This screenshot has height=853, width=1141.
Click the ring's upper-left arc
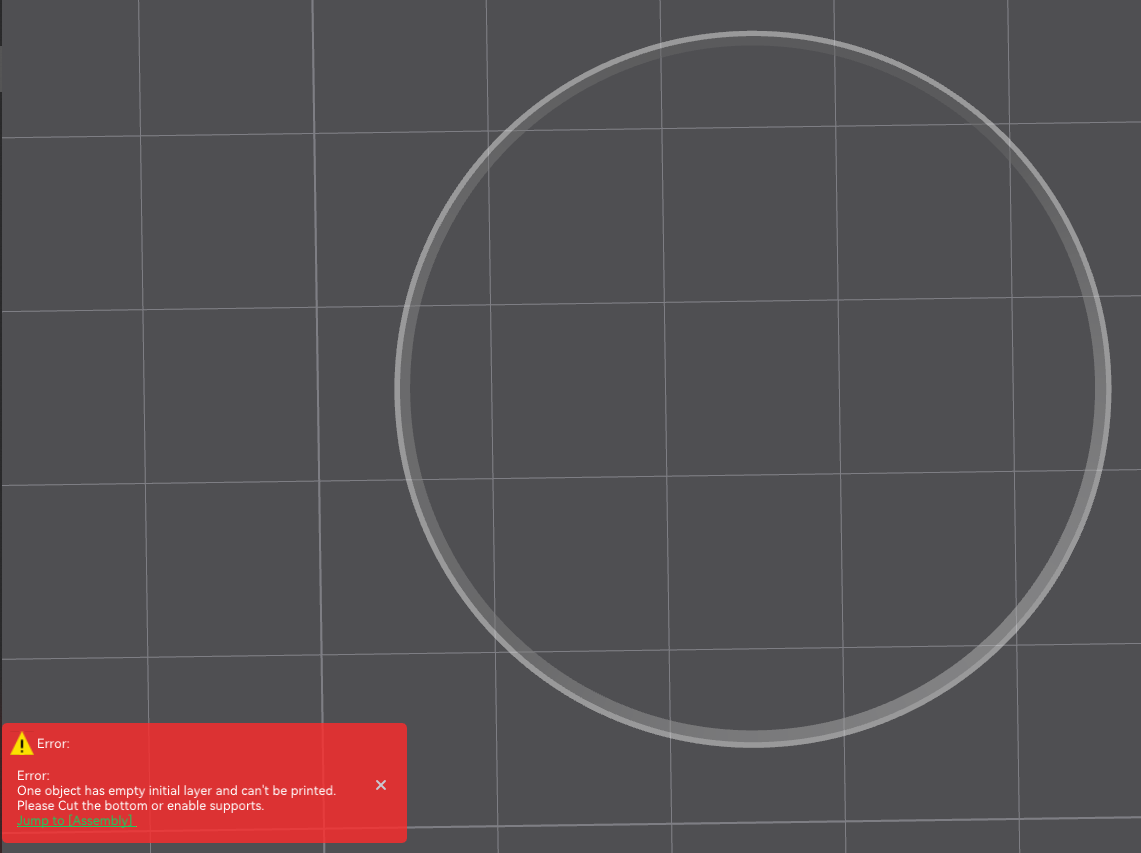(x=503, y=142)
